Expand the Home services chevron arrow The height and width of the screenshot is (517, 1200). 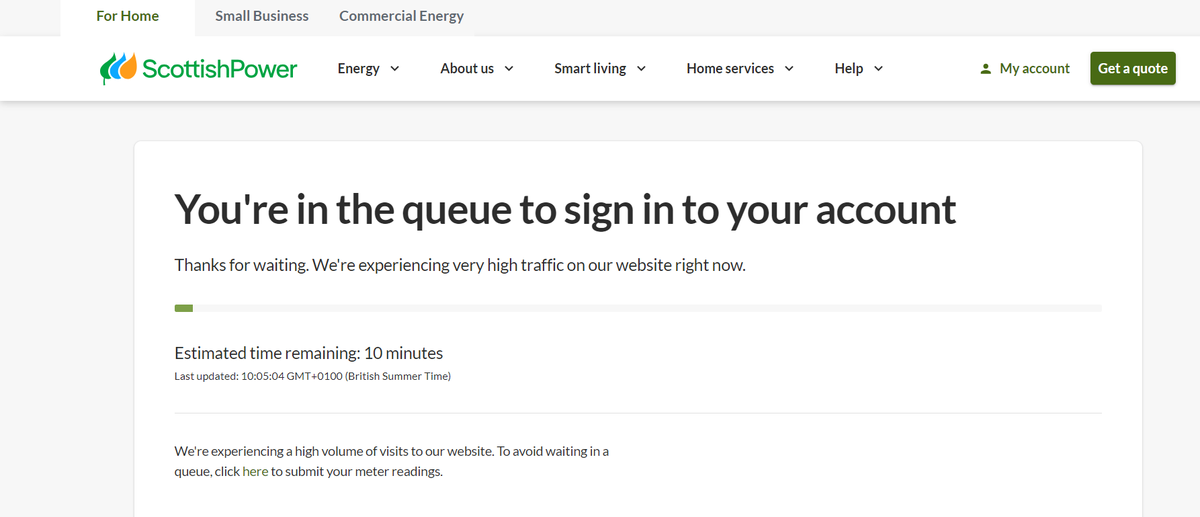[788, 68]
